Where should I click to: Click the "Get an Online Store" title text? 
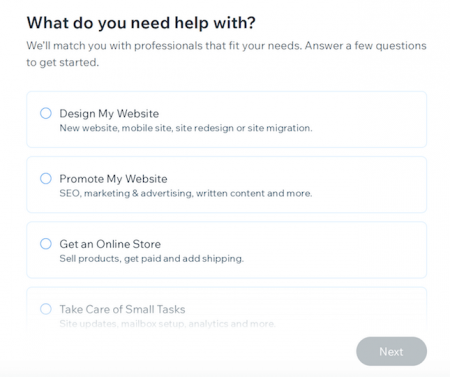tap(110, 244)
